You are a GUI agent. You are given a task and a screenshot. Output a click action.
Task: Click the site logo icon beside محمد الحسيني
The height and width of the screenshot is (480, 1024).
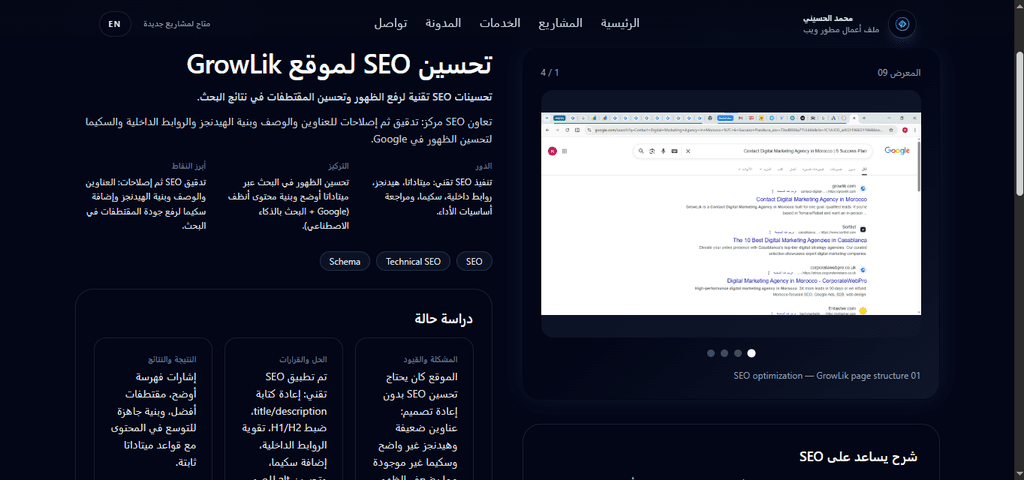tap(902, 24)
